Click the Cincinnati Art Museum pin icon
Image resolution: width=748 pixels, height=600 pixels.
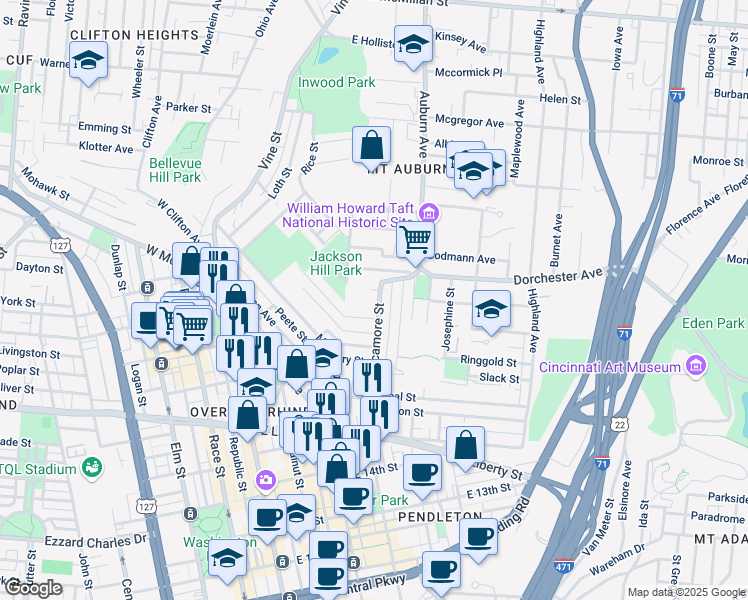point(696,367)
